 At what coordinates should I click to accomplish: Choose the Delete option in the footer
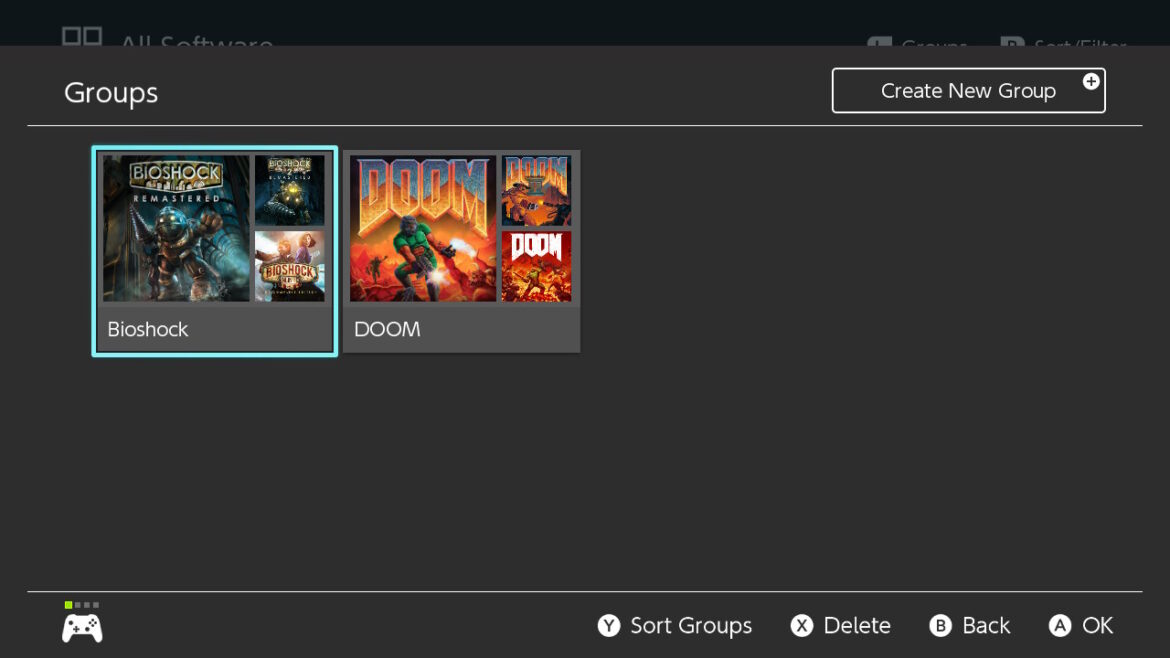click(x=856, y=626)
